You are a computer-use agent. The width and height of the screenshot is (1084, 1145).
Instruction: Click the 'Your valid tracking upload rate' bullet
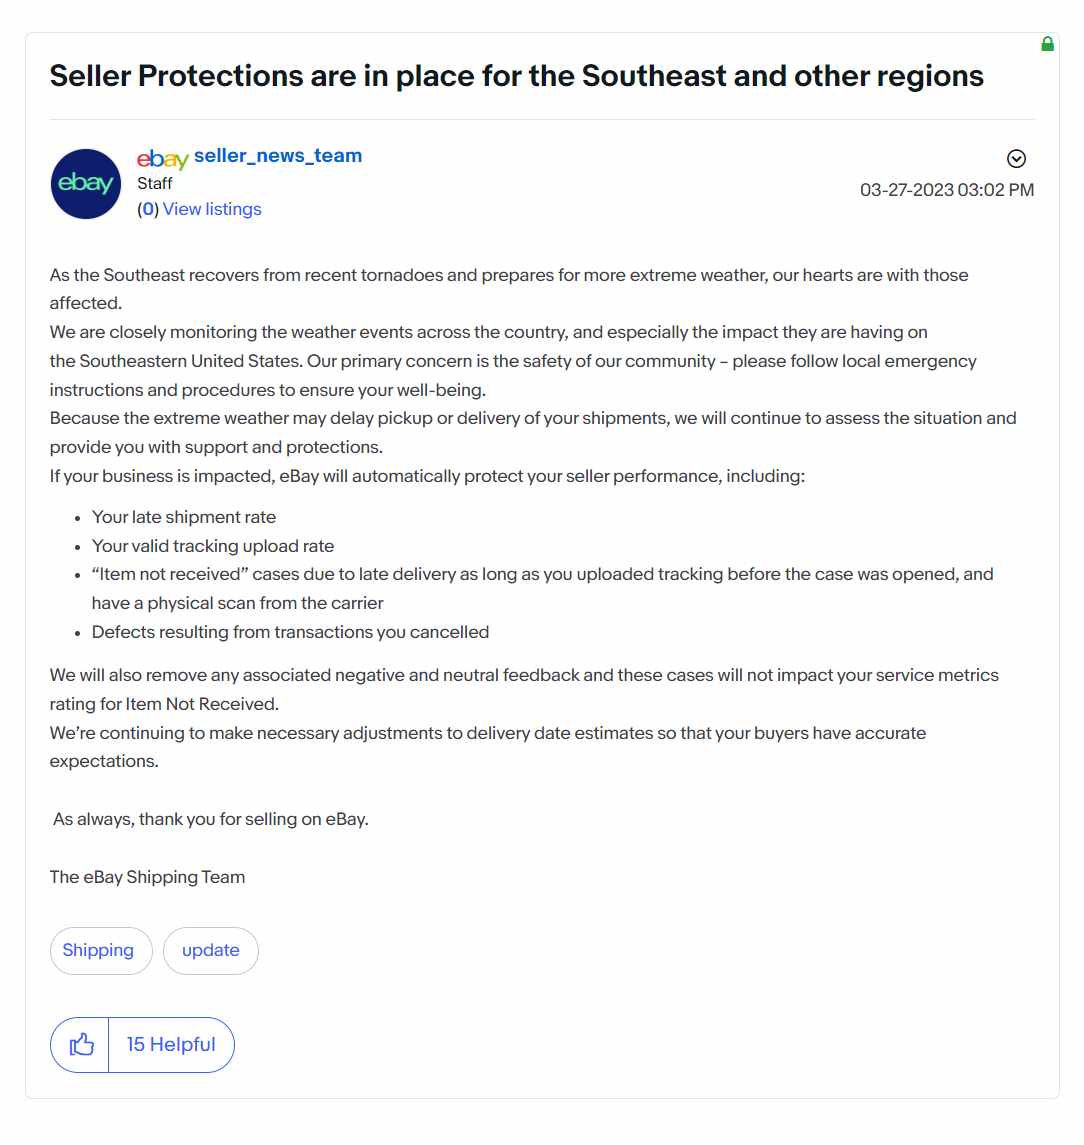coord(213,546)
